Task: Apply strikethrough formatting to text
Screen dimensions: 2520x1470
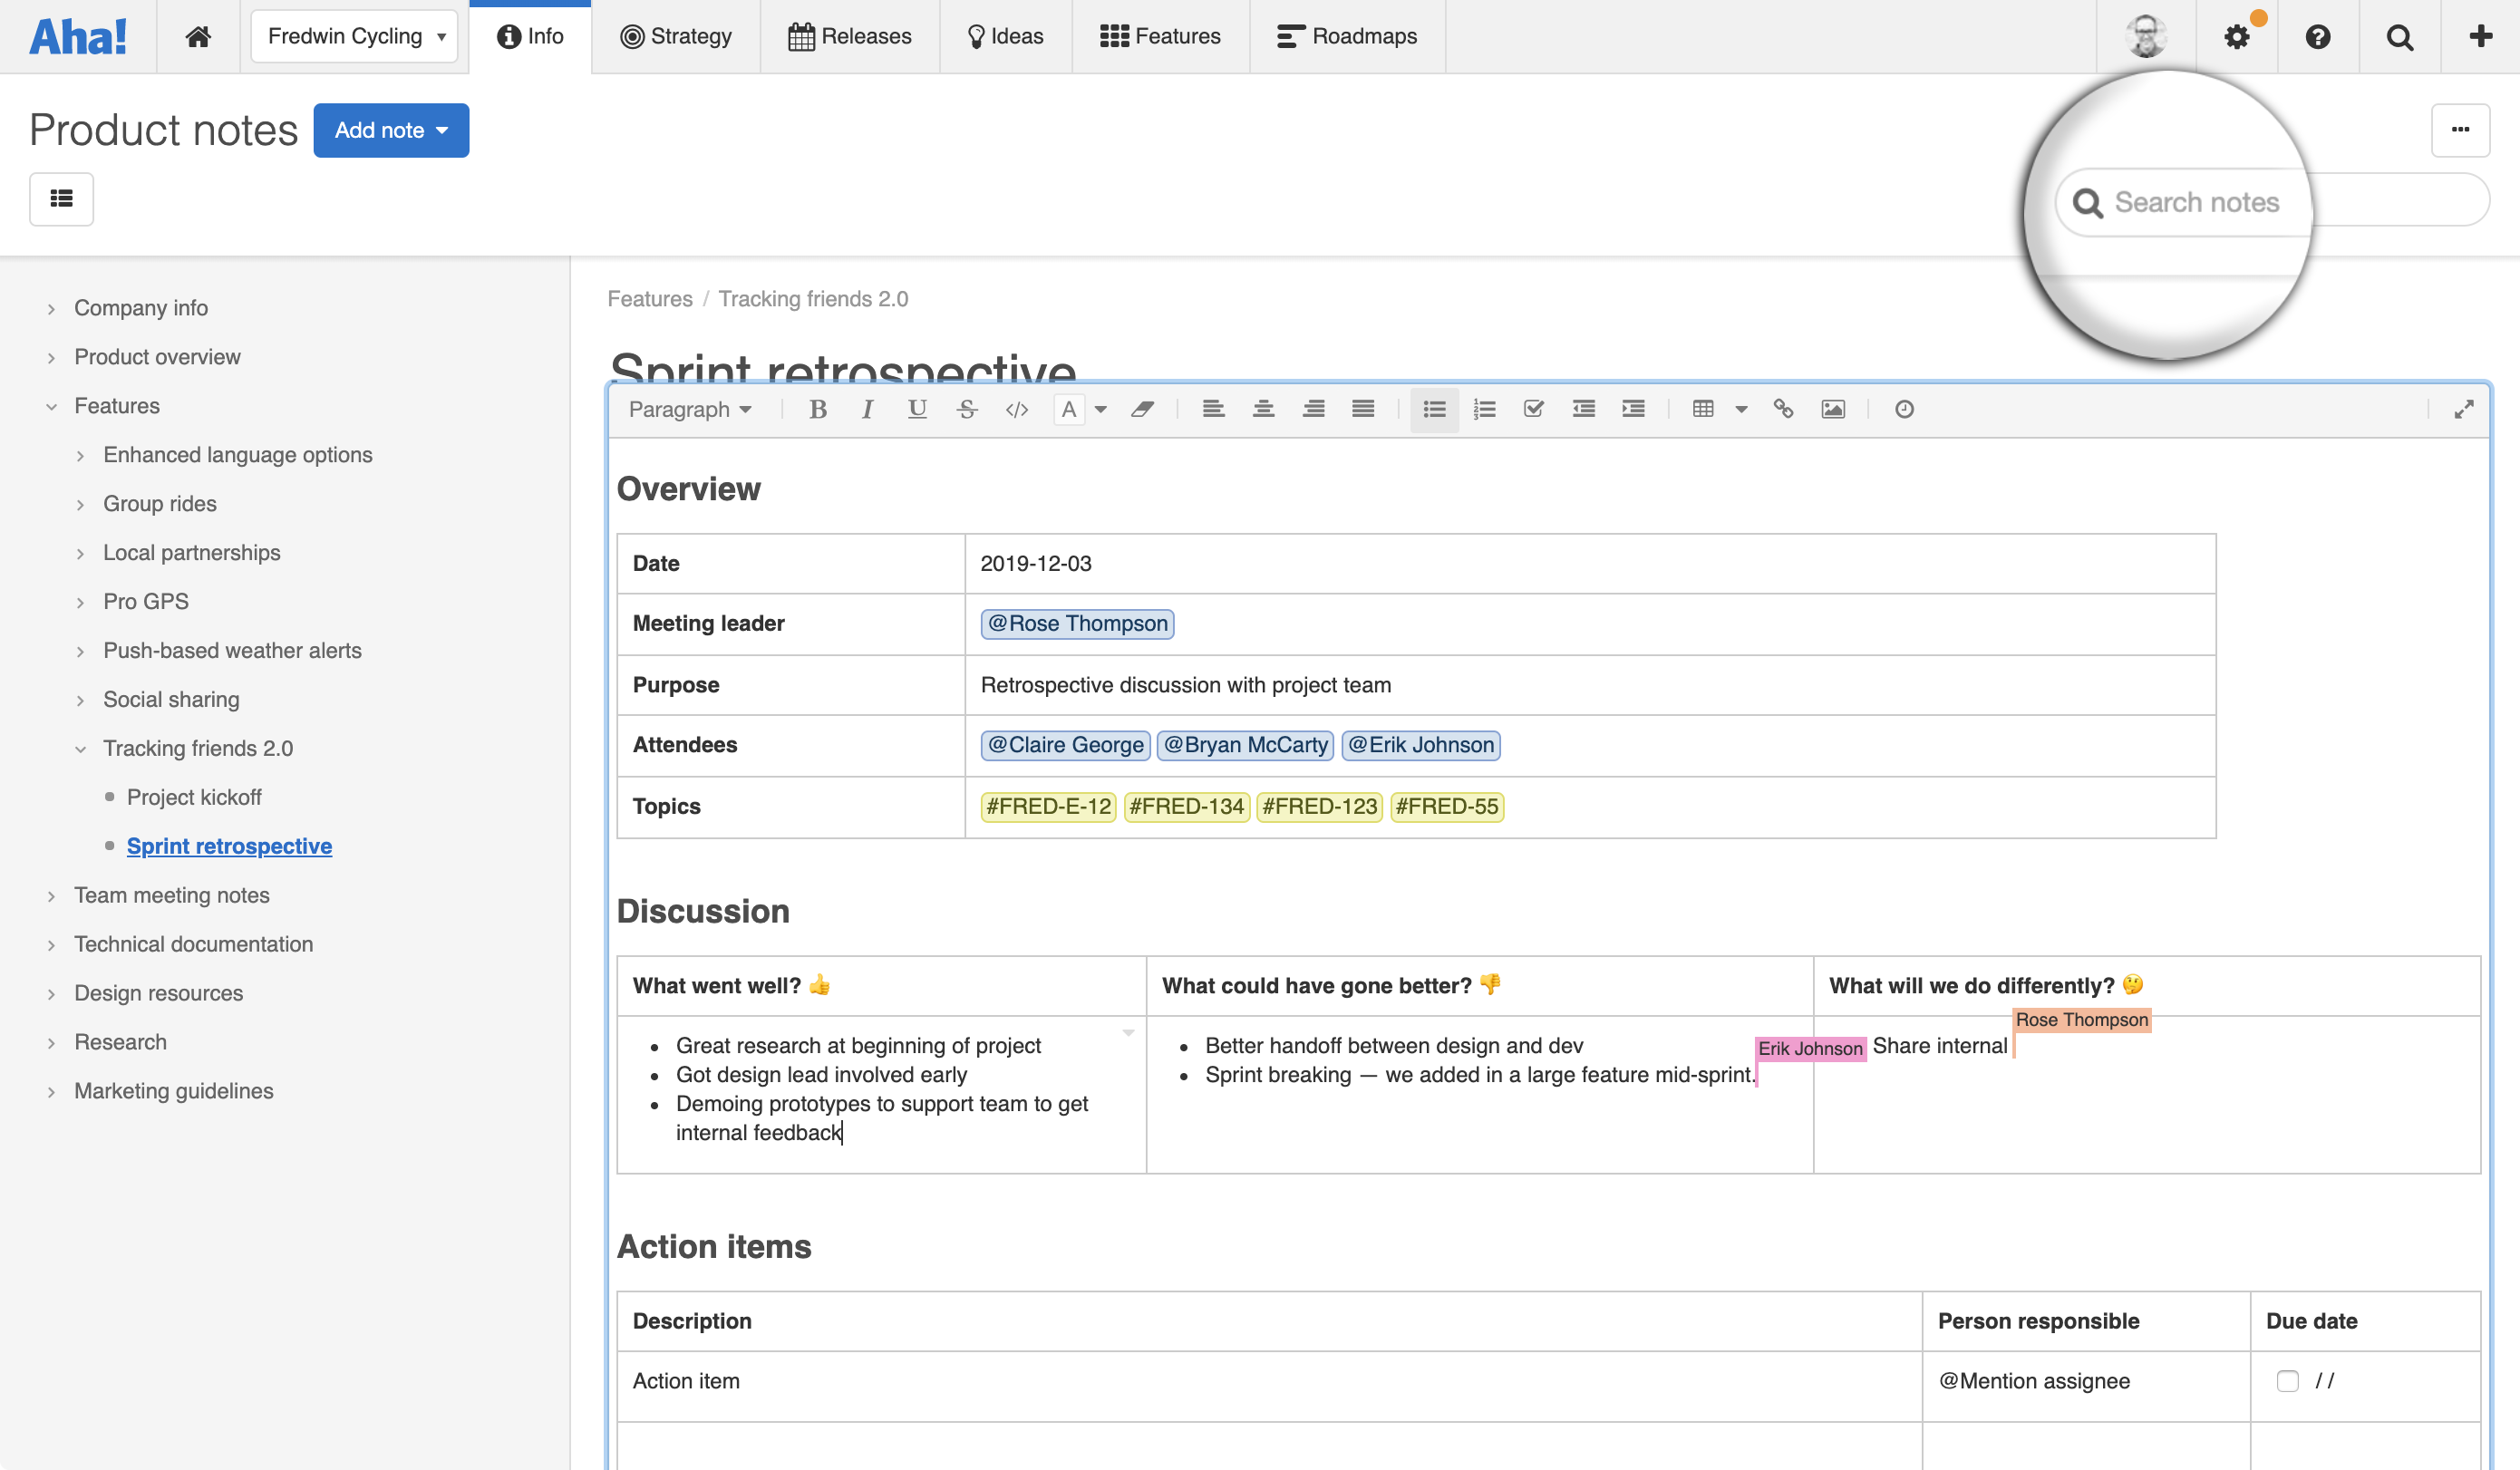Action: pos(966,409)
